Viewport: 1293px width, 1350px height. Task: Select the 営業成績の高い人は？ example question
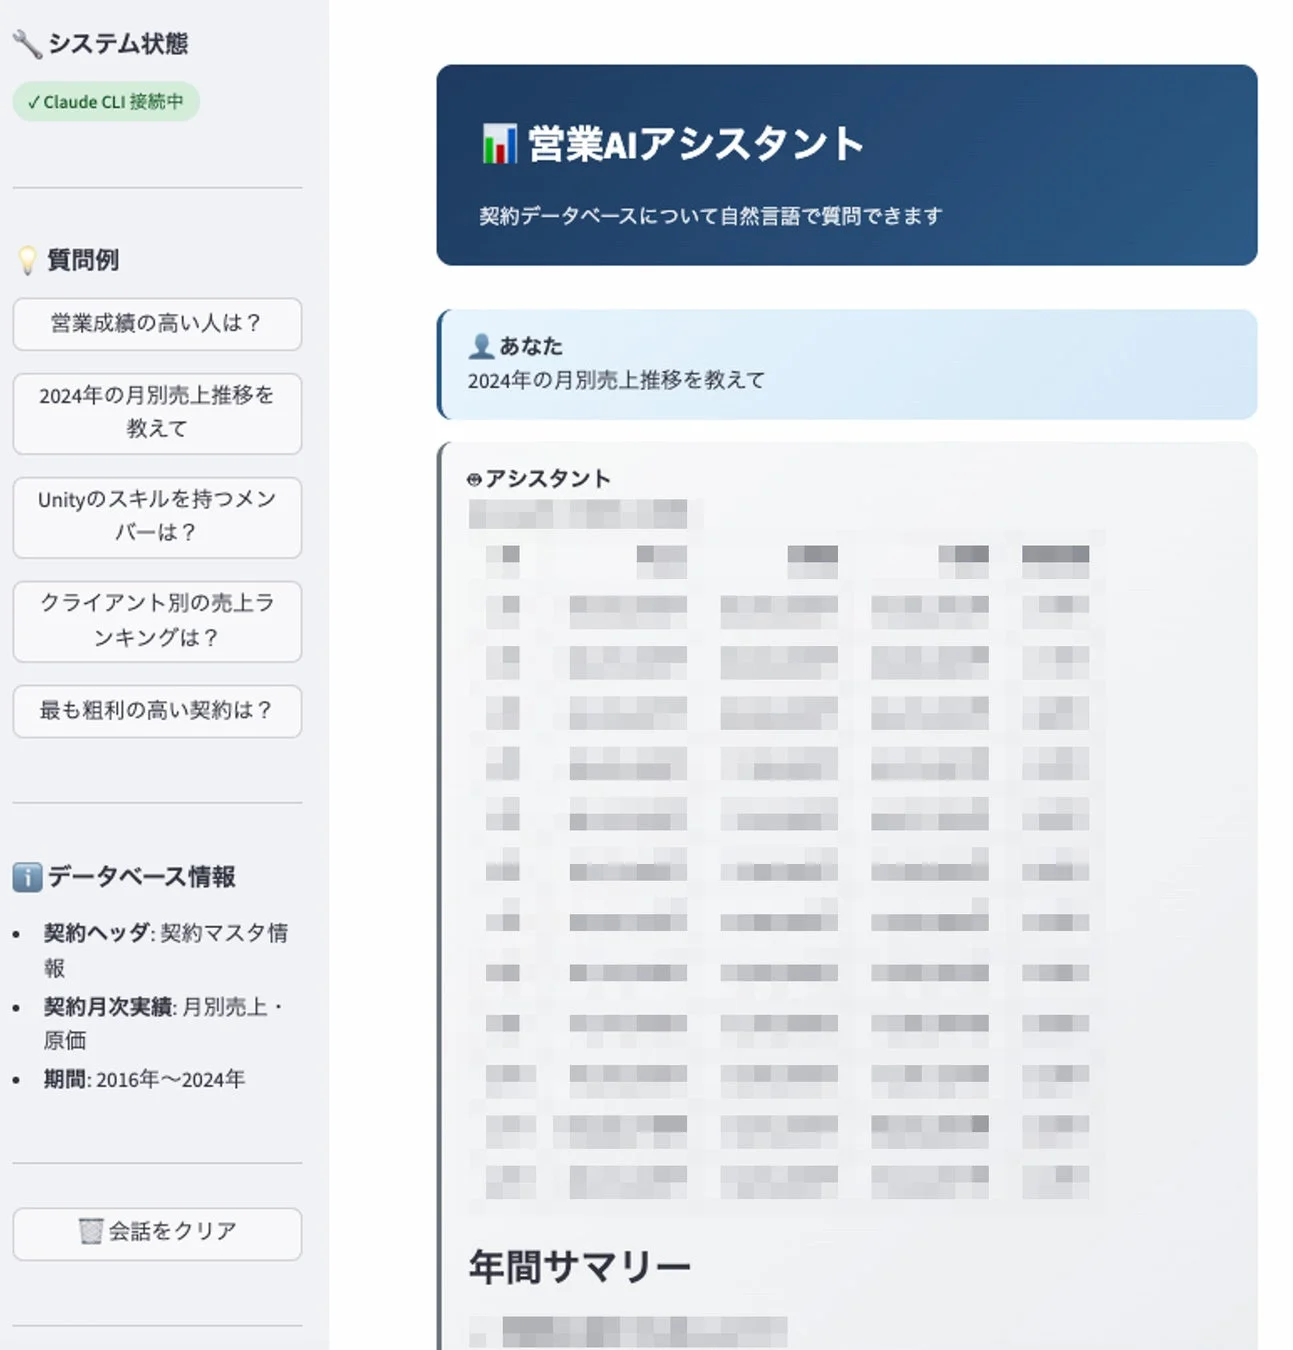point(156,324)
